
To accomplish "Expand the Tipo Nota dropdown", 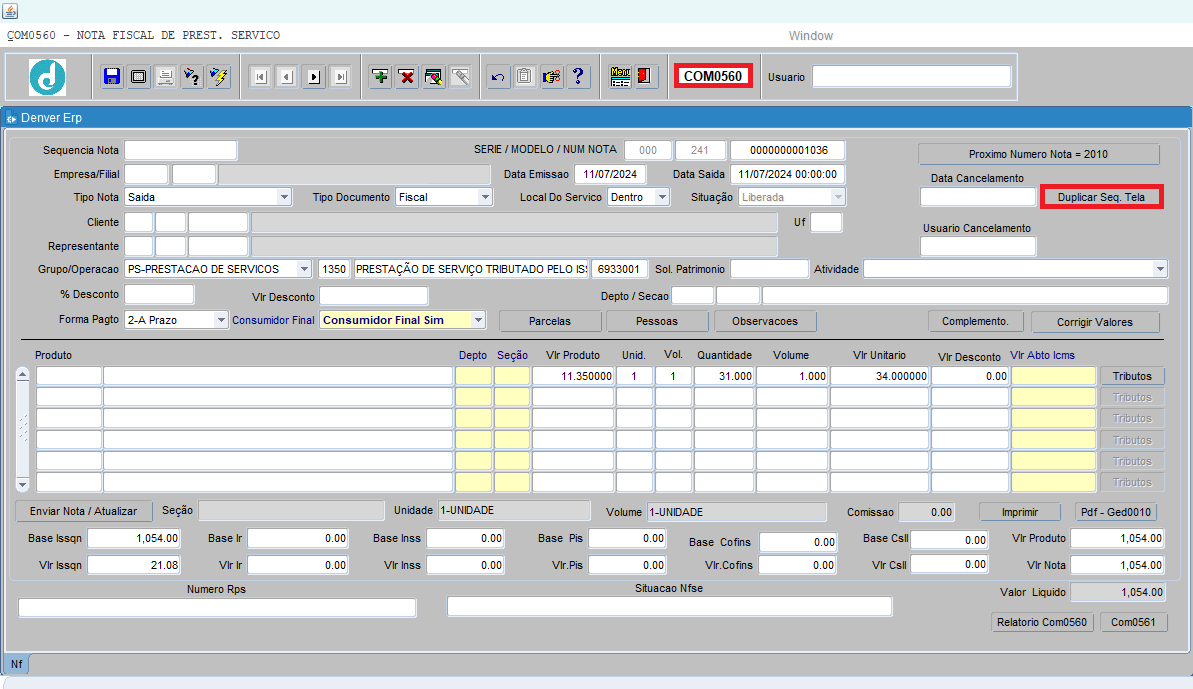I will point(284,198).
